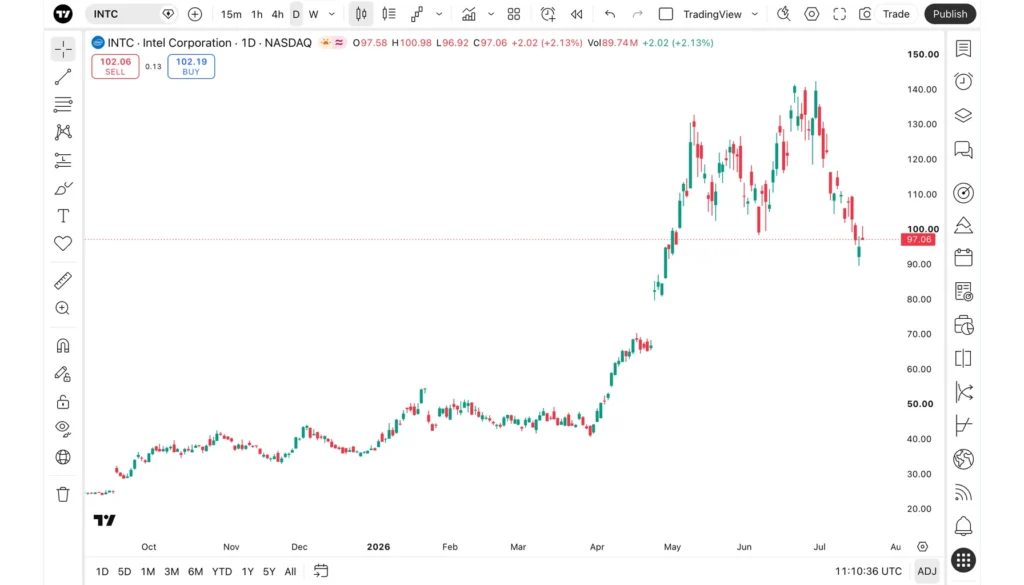1024x585 pixels.
Task: Start bar replay mode
Action: click(x=577, y=14)
